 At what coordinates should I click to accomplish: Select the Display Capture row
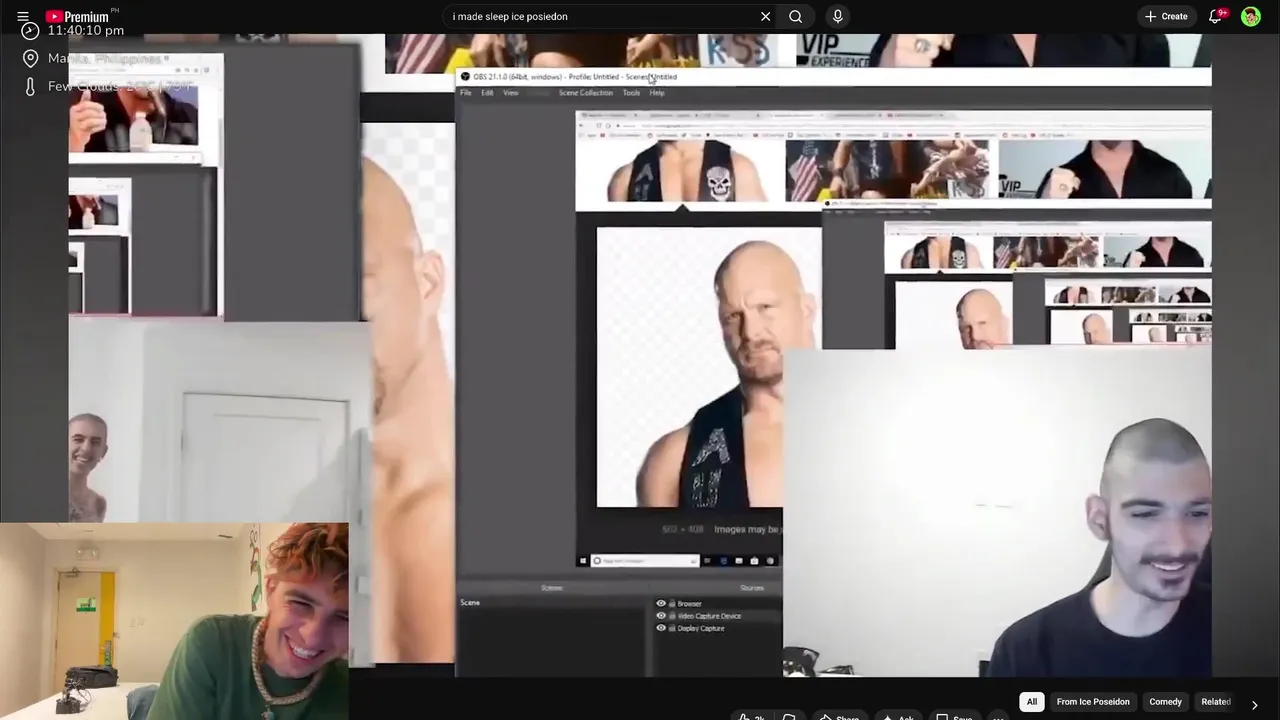717,628
